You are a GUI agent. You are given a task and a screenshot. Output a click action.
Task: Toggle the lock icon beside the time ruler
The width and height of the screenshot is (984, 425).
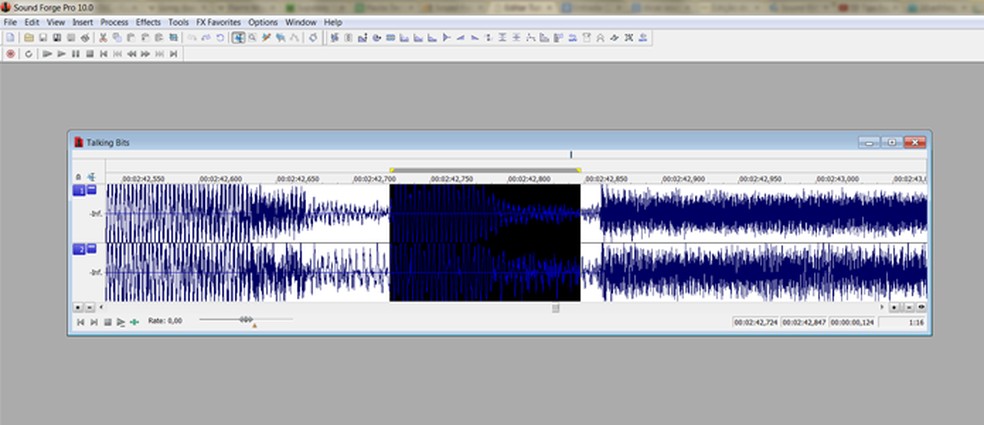pyautogui.click(x=78, y=177)
